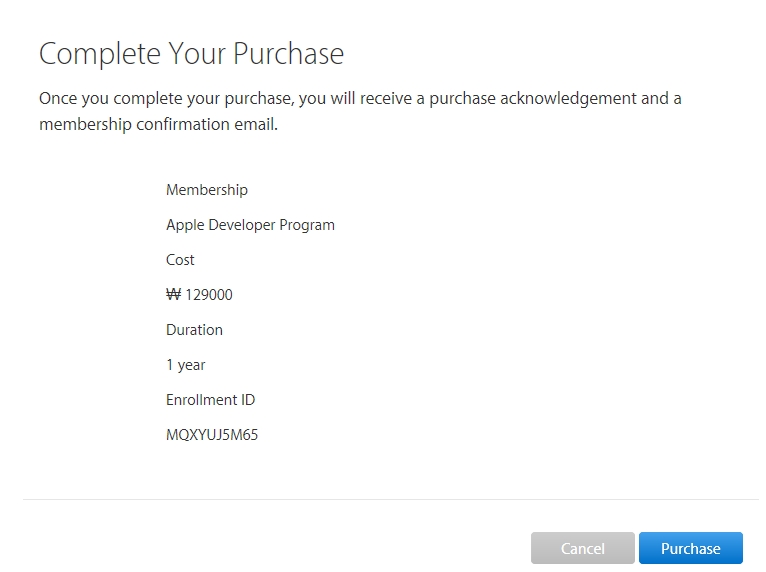Click the won currency symbol

173,295
